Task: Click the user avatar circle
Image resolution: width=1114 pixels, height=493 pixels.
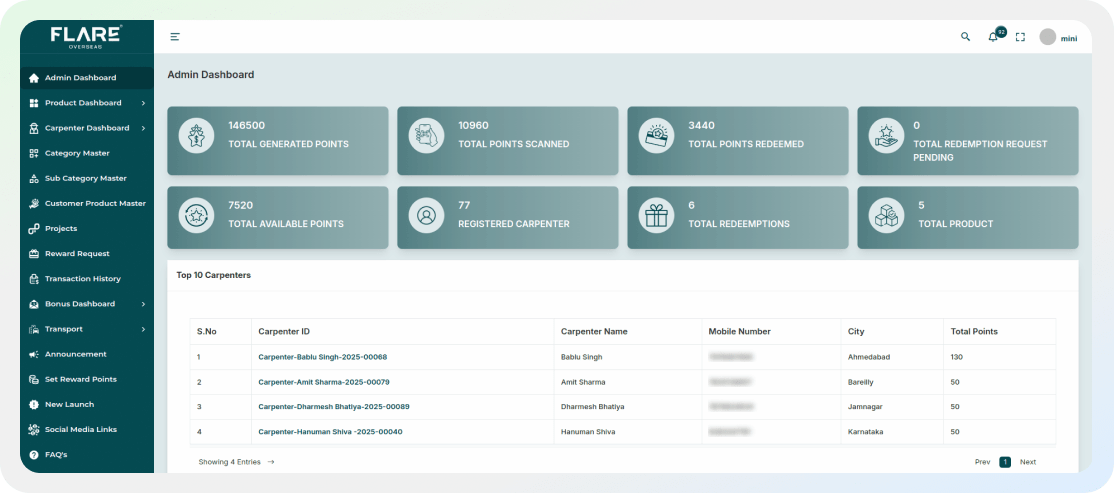Action: (1048, 37)
